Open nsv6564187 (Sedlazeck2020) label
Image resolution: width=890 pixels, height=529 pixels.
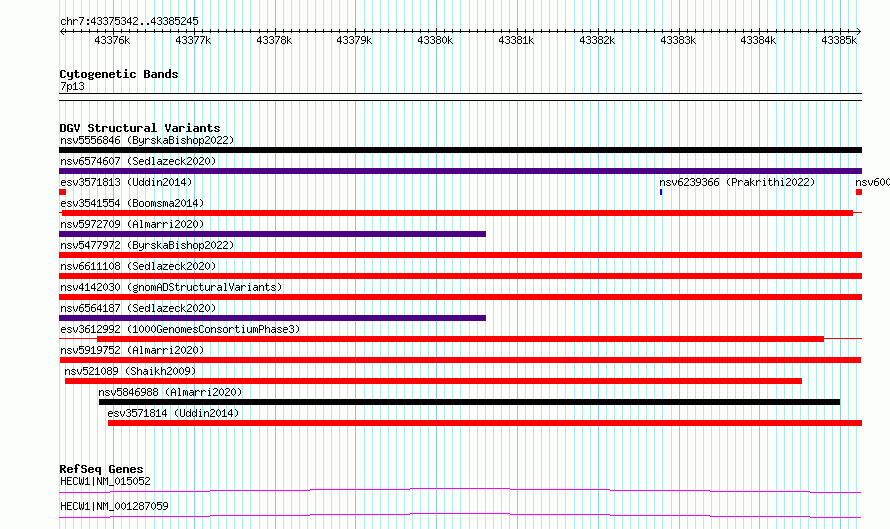pos(138,308)
